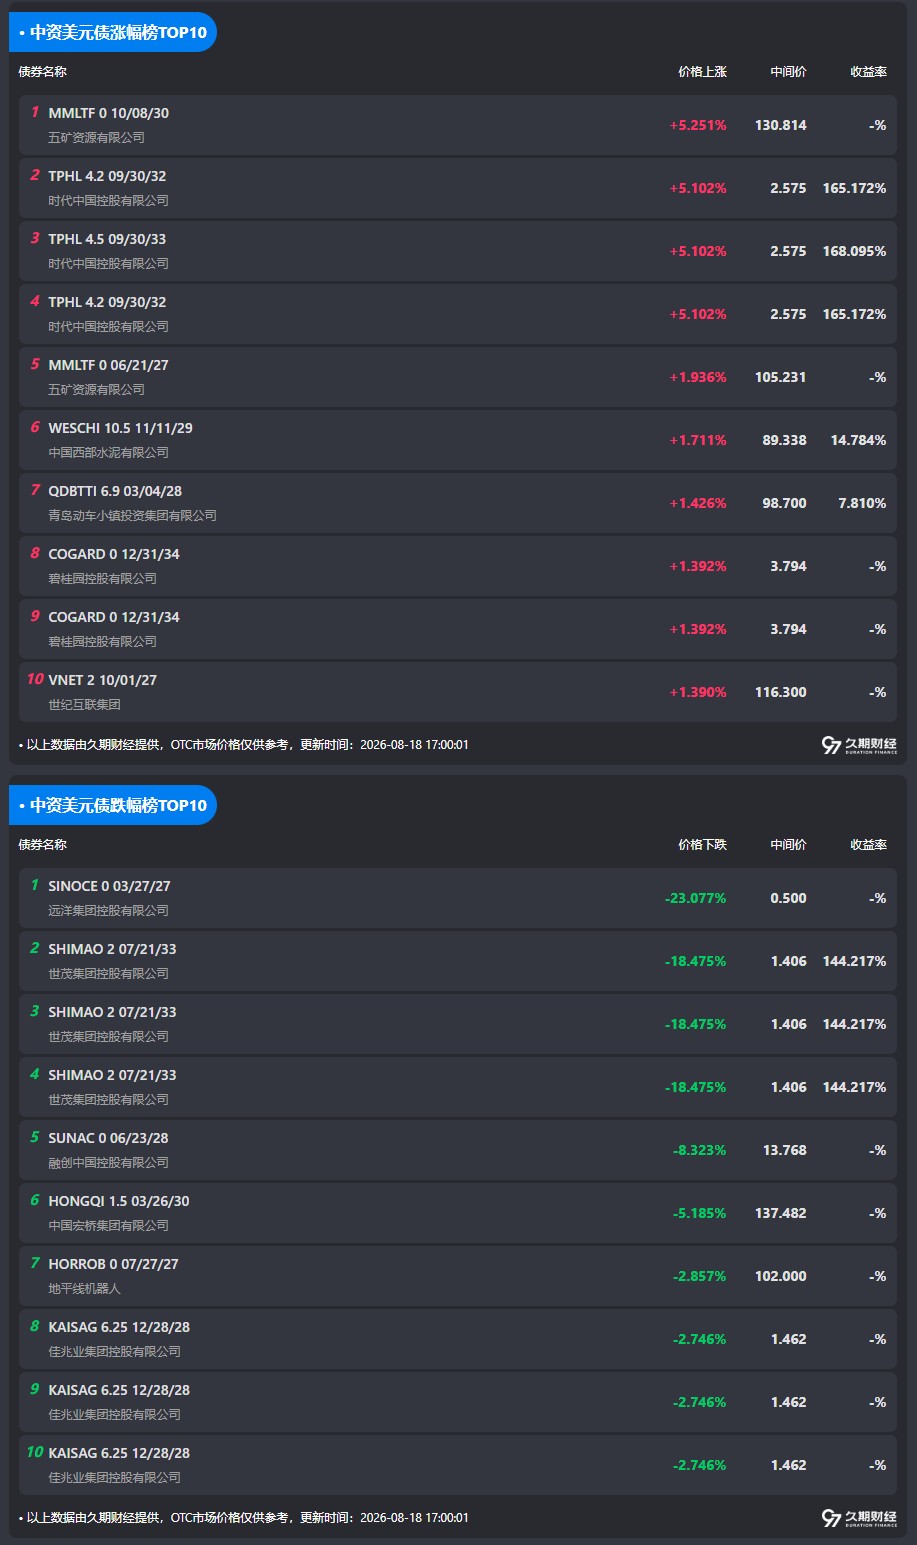Open the TPHL 4.5 09/30/33 bond row
This screenshot has height=1545, width=917.
tap(458, 251)
